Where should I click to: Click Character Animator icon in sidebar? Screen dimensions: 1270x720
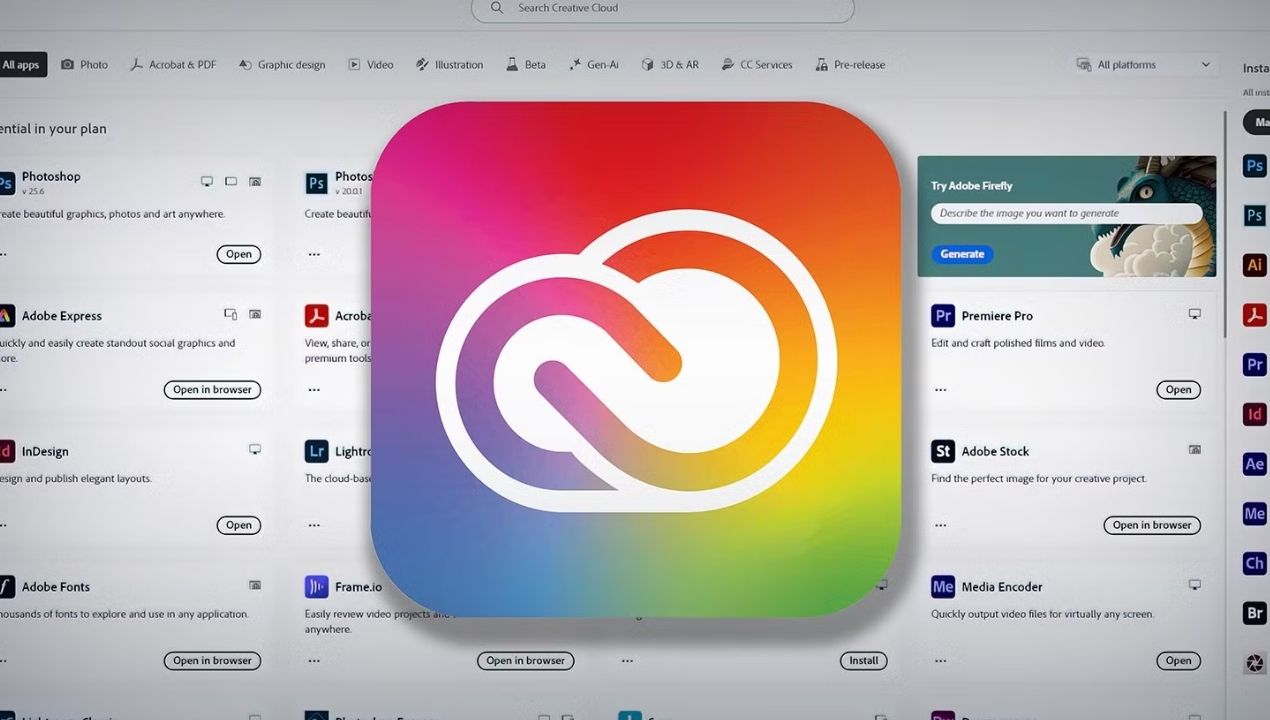coord(1254,563)
